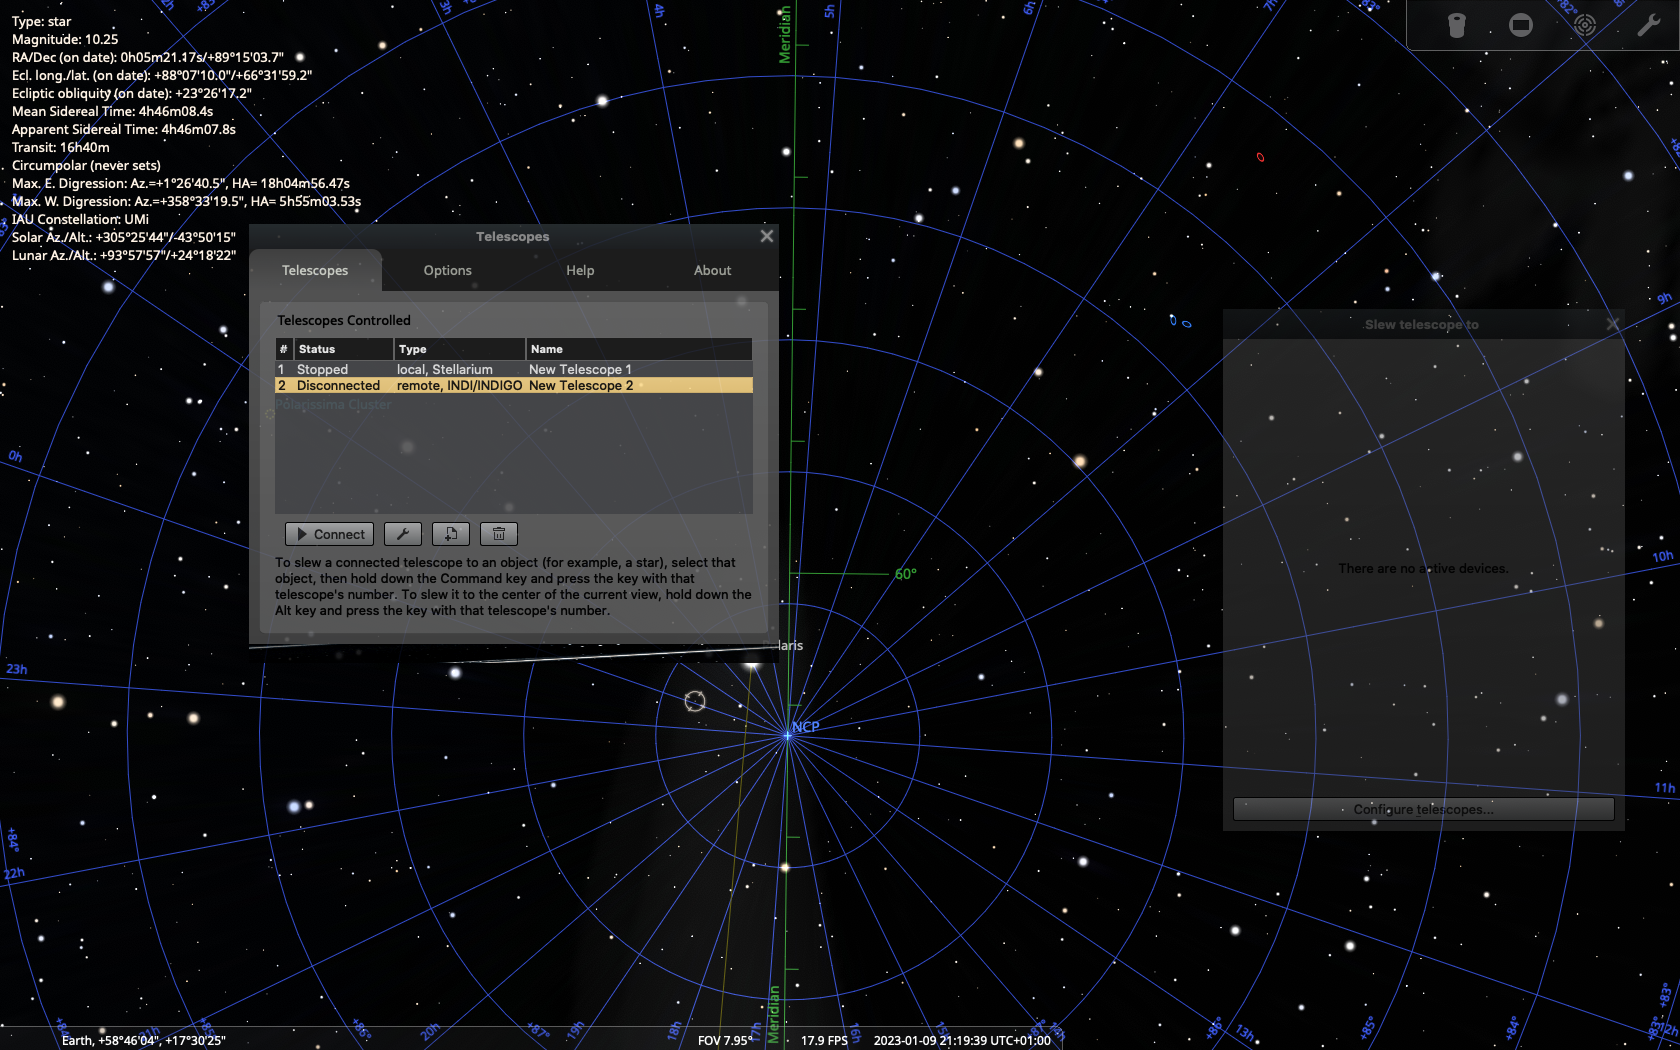This screenshot has height=1050, width=1680.
Task: Open the About tab in Telescopes dialog
Action: (x=712, y=270)
